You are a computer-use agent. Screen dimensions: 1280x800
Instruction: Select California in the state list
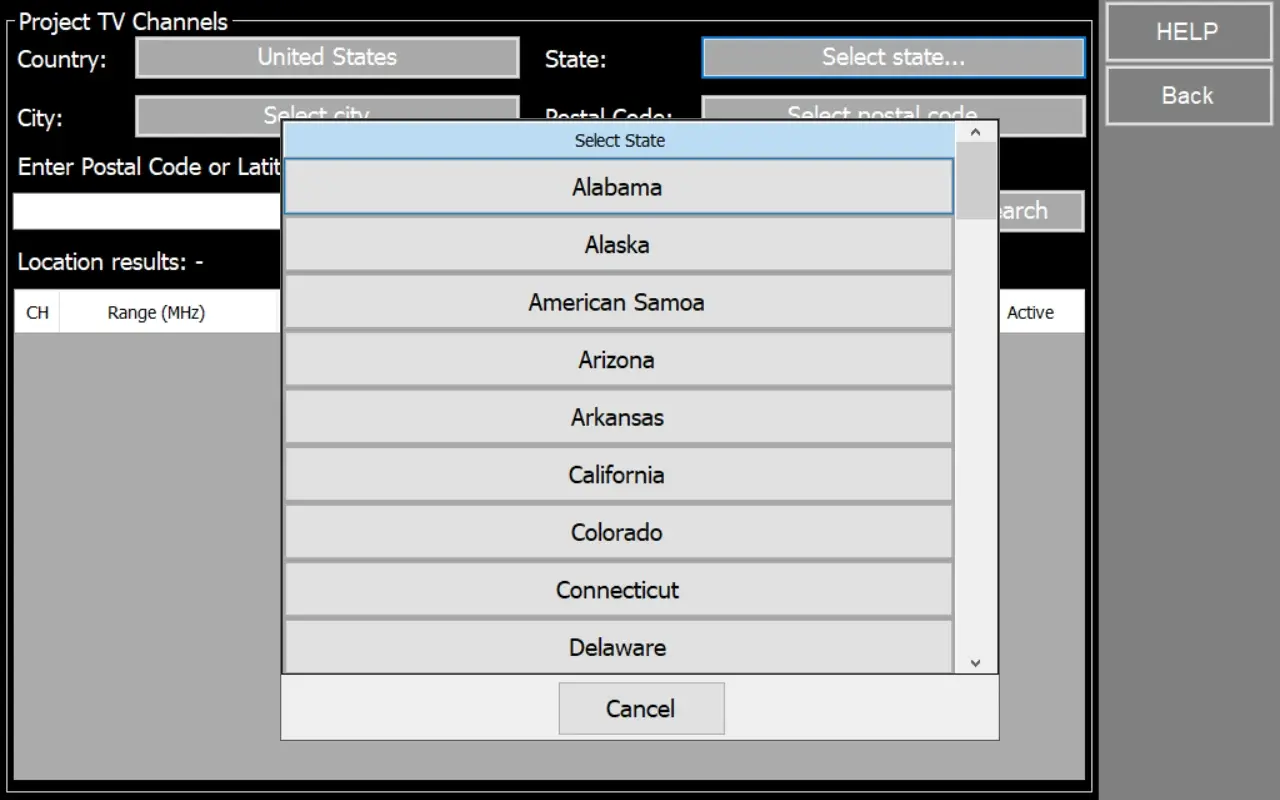click(x=618, y=475)
